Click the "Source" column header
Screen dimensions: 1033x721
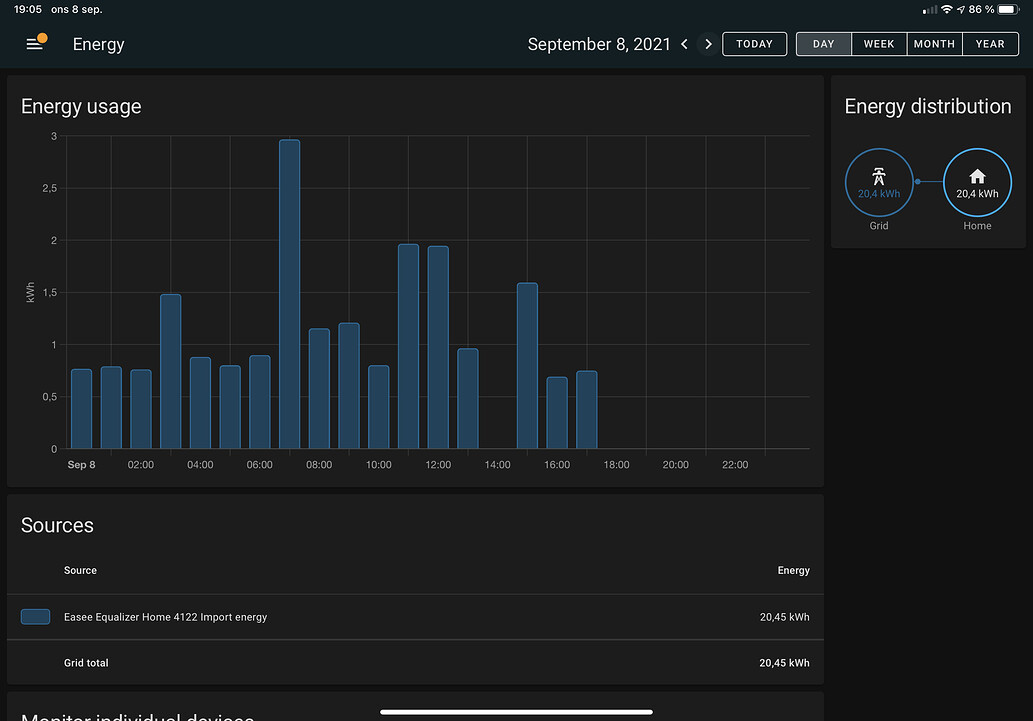coord(80,571)
